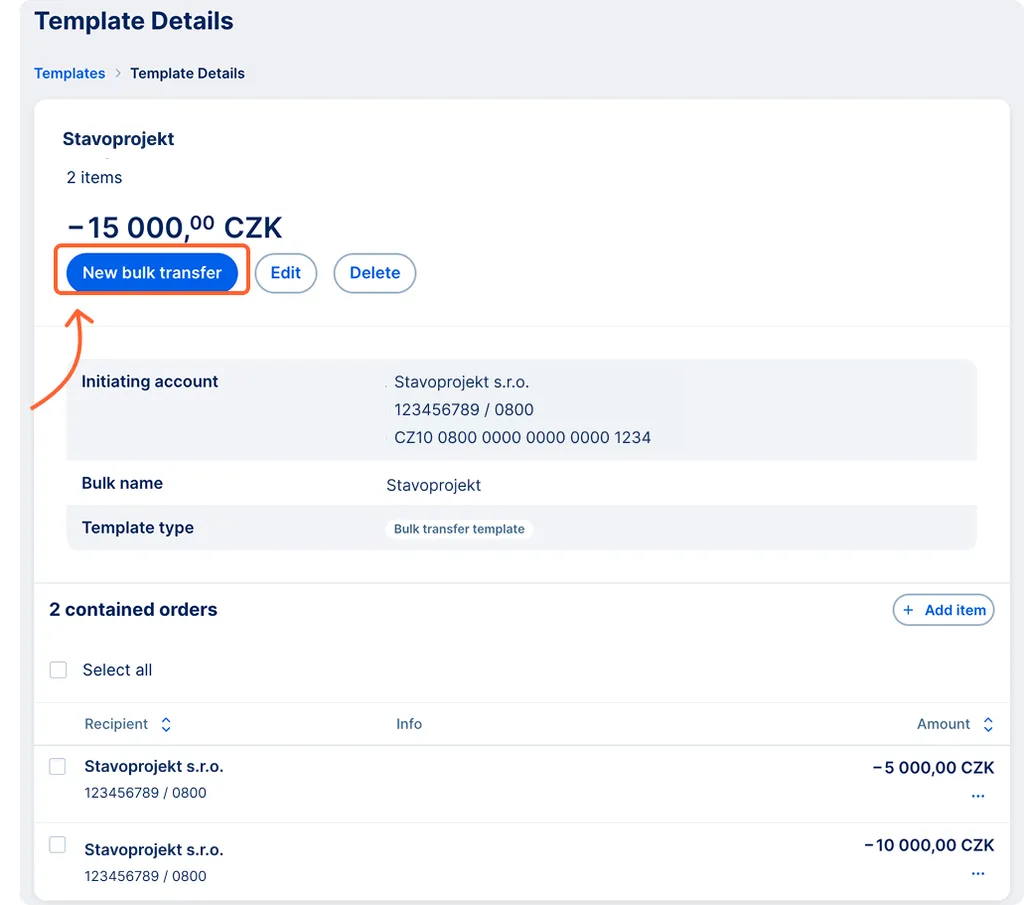Click the IBAN CZ10 0800 account number
The height and width of the screenshot is (905, 1024).
pyautogui.click(x=522, y=437)
